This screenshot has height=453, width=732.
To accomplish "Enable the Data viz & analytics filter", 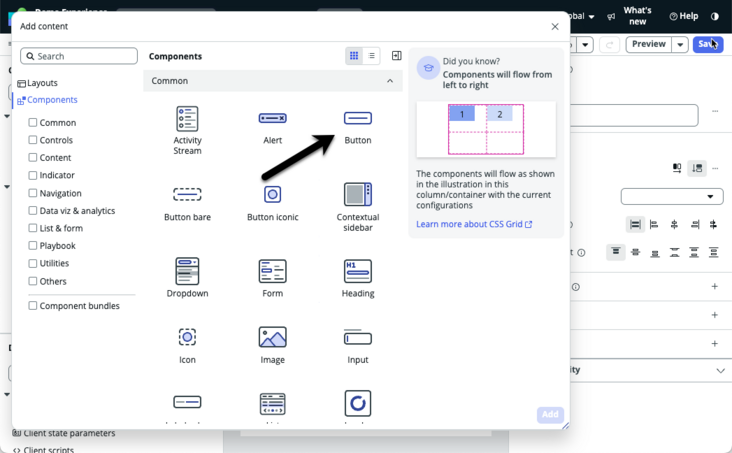I will click(33, 210).
